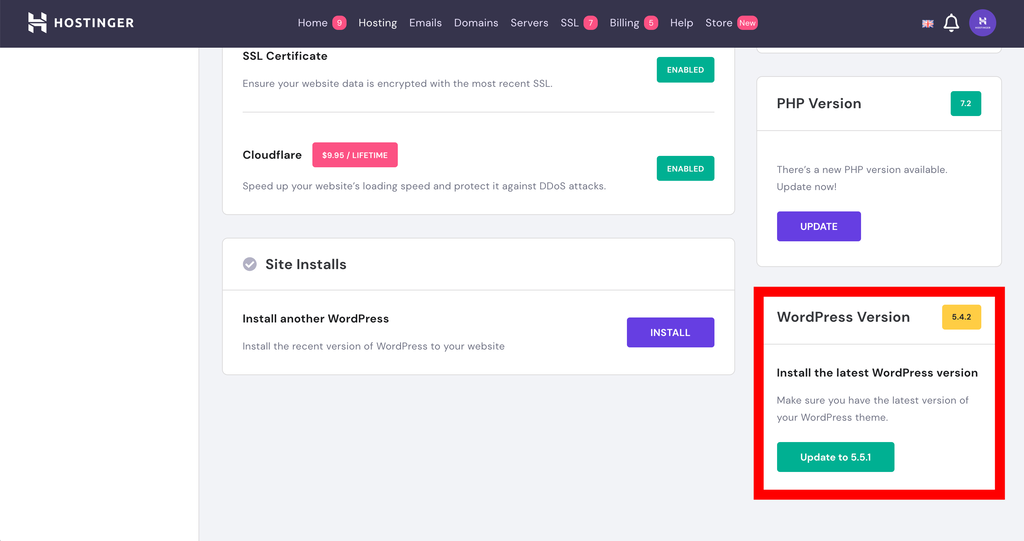Click the Hostinger logo icon

click(x=37, y=22)
